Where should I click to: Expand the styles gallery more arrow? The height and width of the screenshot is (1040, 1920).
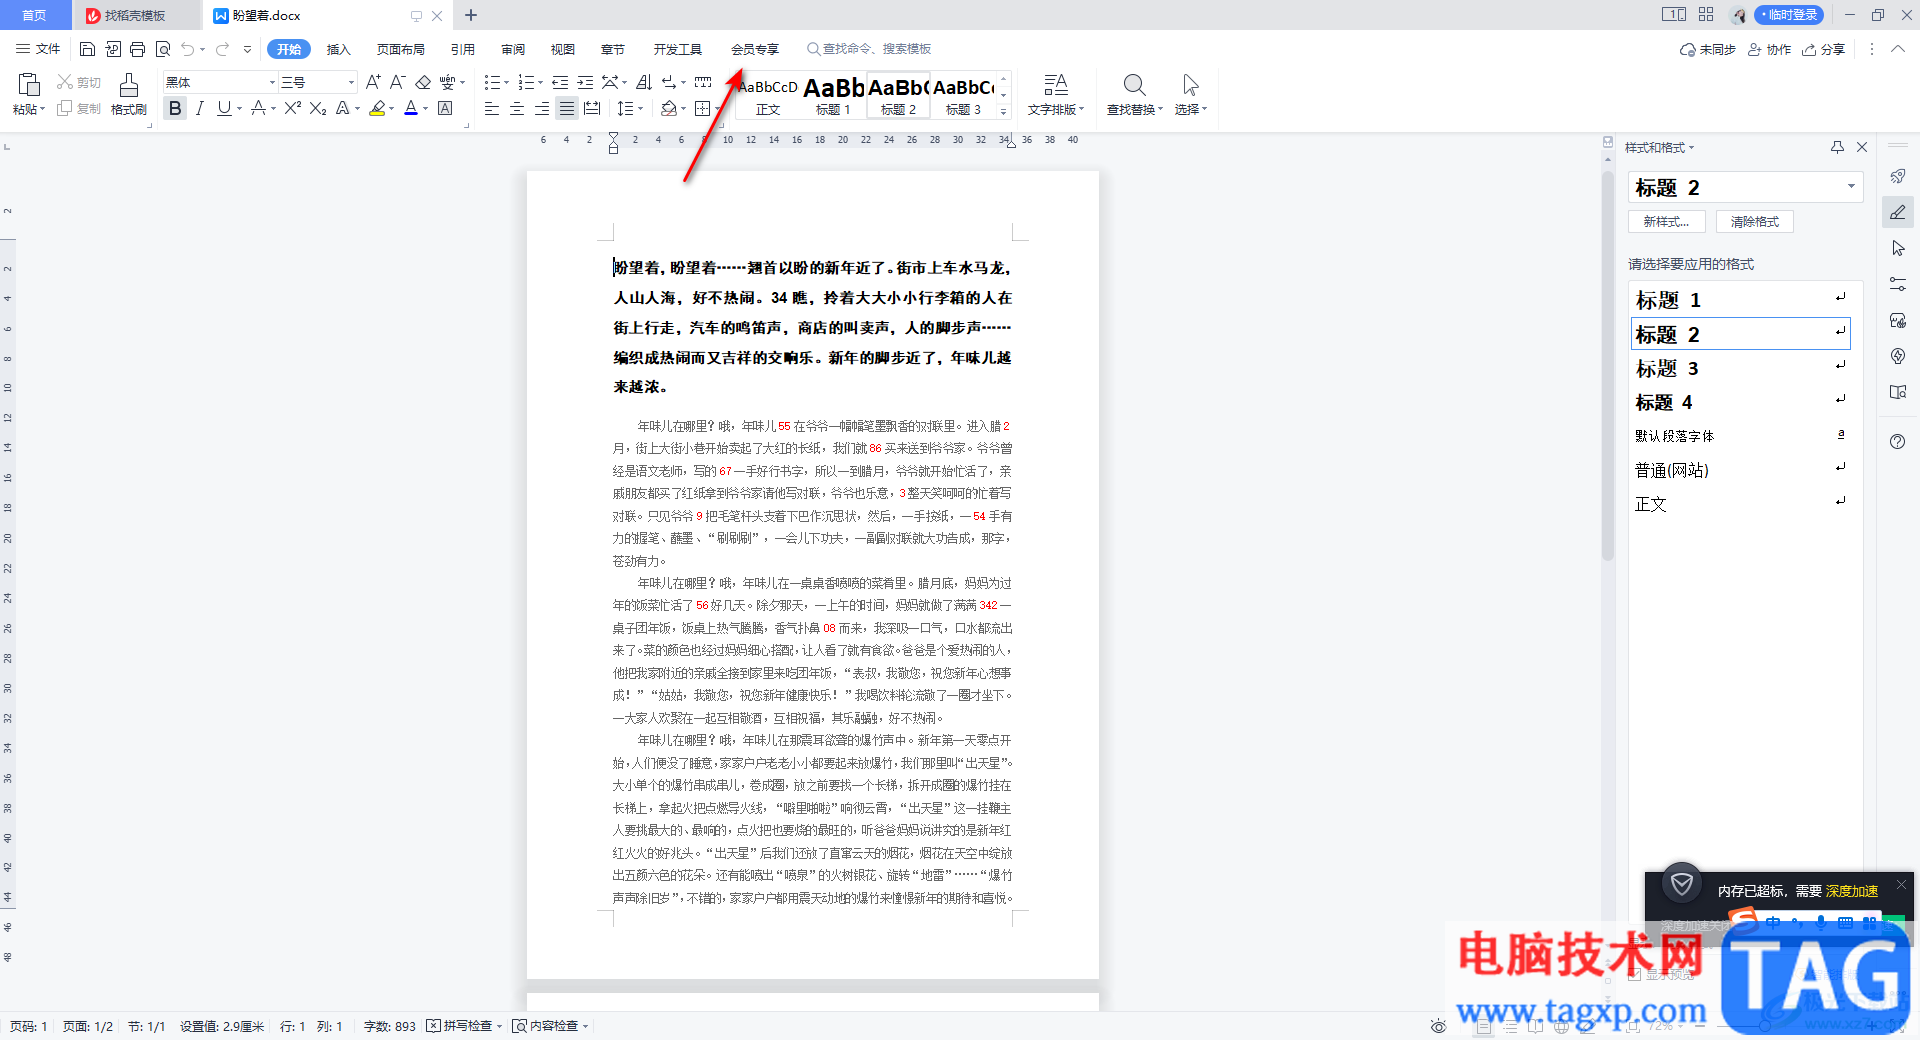1003,111
